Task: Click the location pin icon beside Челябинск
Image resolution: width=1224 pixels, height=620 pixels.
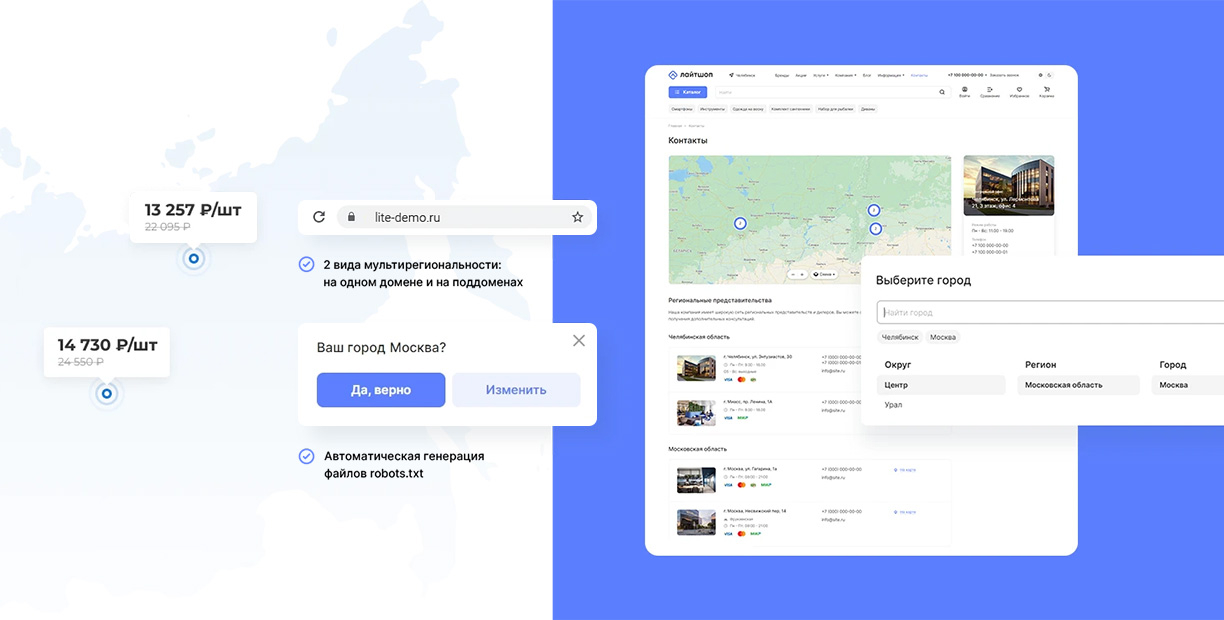Action: coord(731,75)
